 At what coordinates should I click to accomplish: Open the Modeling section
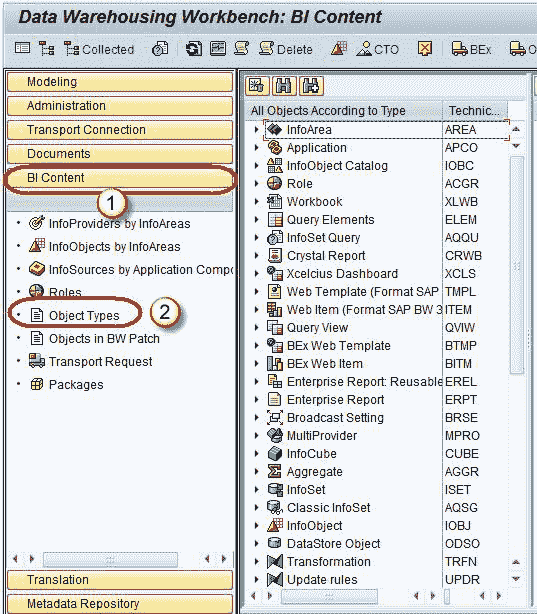pyautogui.click(x=120, y=82)
